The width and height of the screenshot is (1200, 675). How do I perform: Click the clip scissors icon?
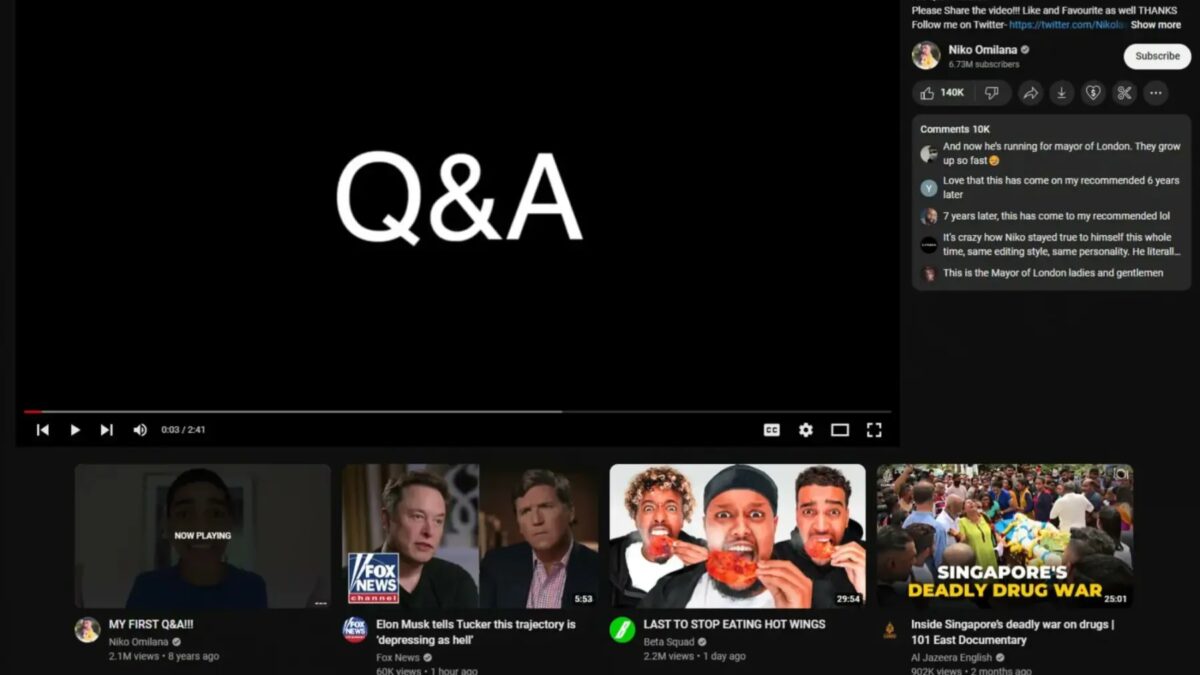1124,93
